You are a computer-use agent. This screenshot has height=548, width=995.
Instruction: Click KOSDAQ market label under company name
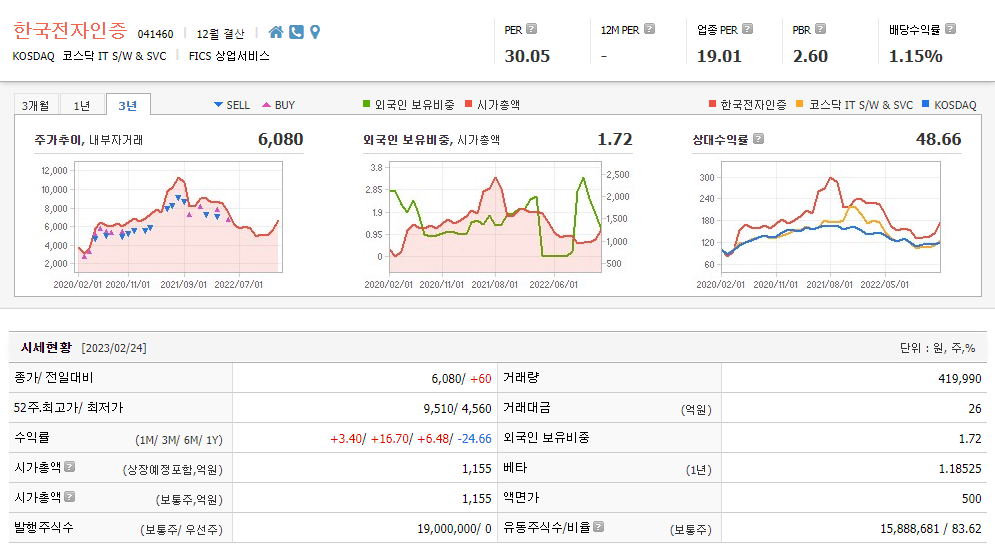point(34,56)
